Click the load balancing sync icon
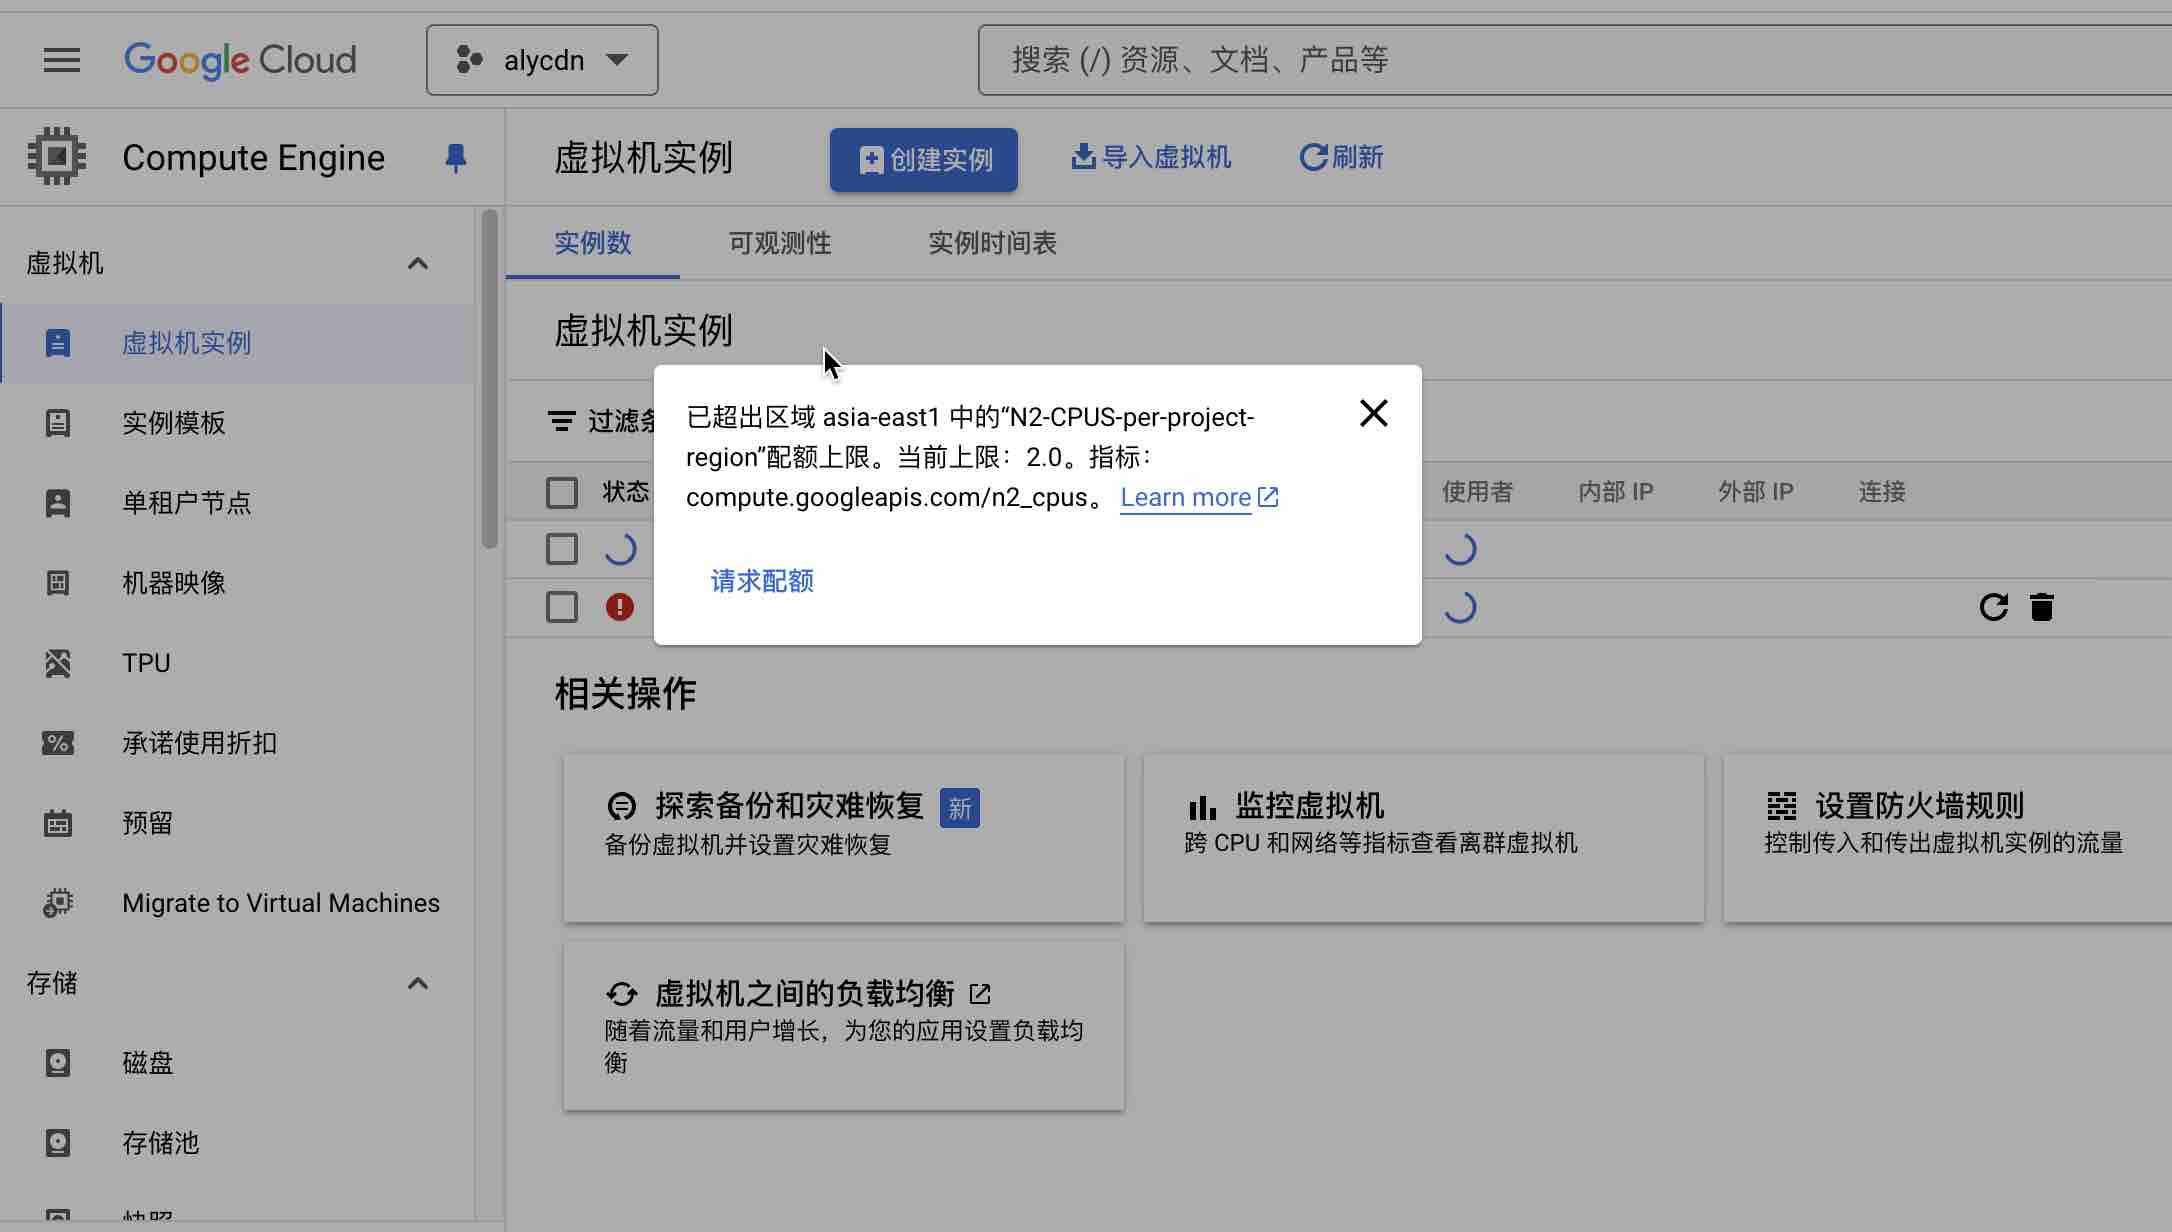This screenshot has height=1232, width=2172. (622, 994)
